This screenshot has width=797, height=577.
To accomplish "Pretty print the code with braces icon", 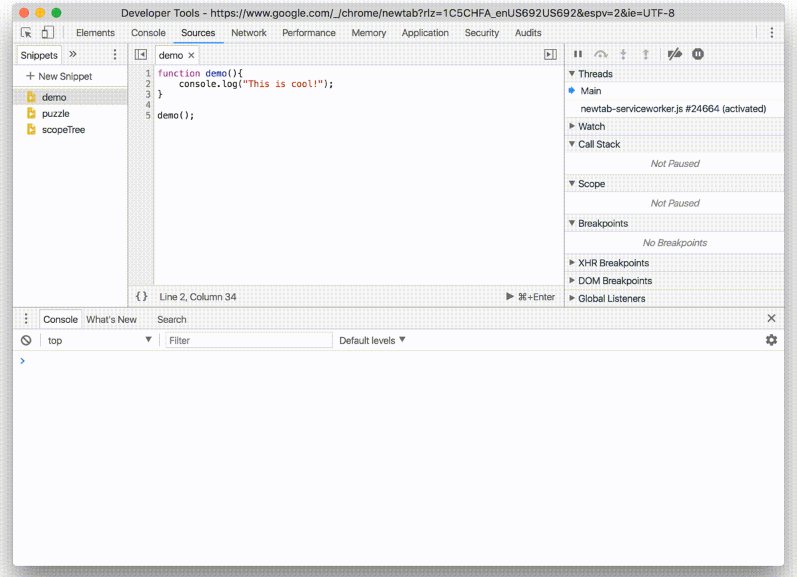I will click(x=141, y=296).
